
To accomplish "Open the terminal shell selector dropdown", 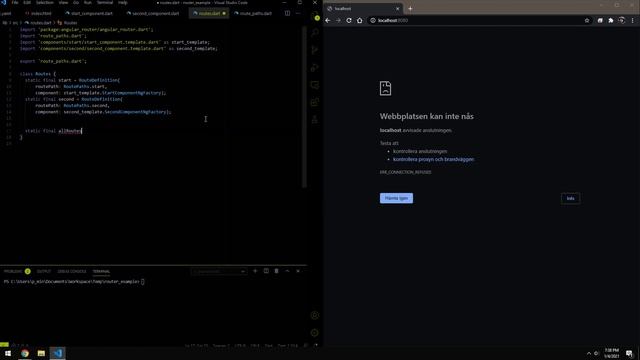I will click(x=219, y=271).
